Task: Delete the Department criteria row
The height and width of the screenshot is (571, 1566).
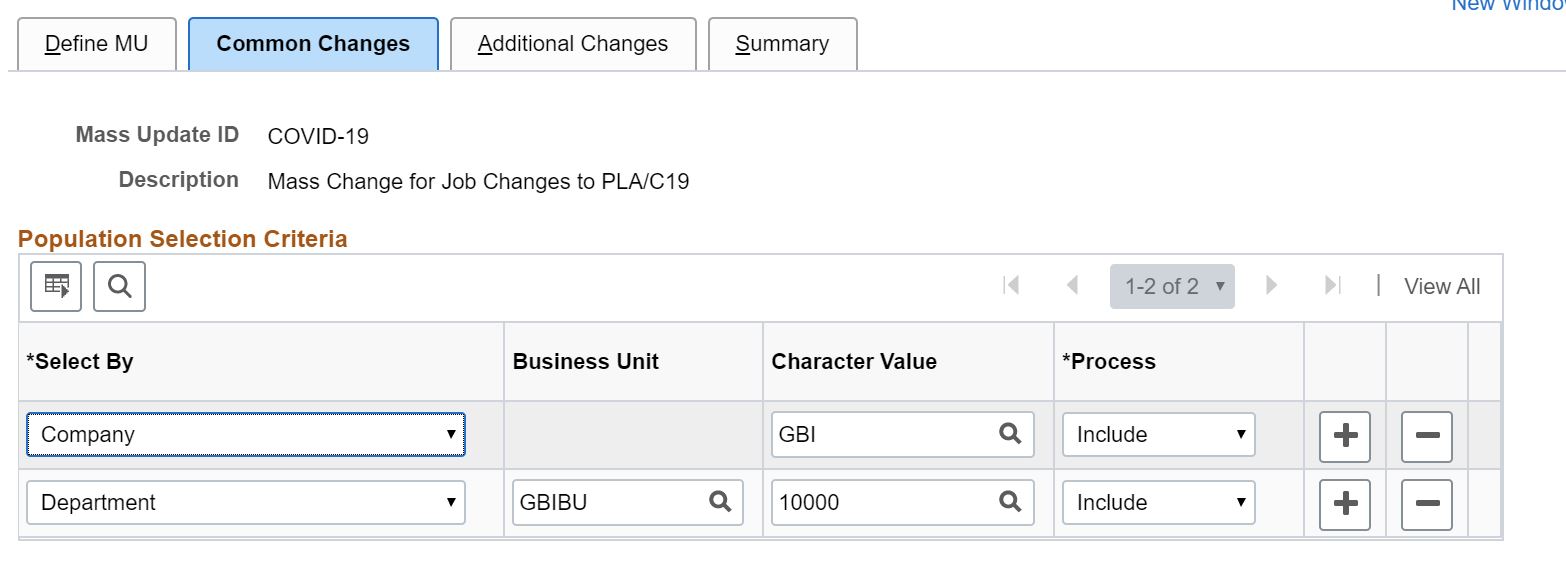Action: tap(1427, 504)
